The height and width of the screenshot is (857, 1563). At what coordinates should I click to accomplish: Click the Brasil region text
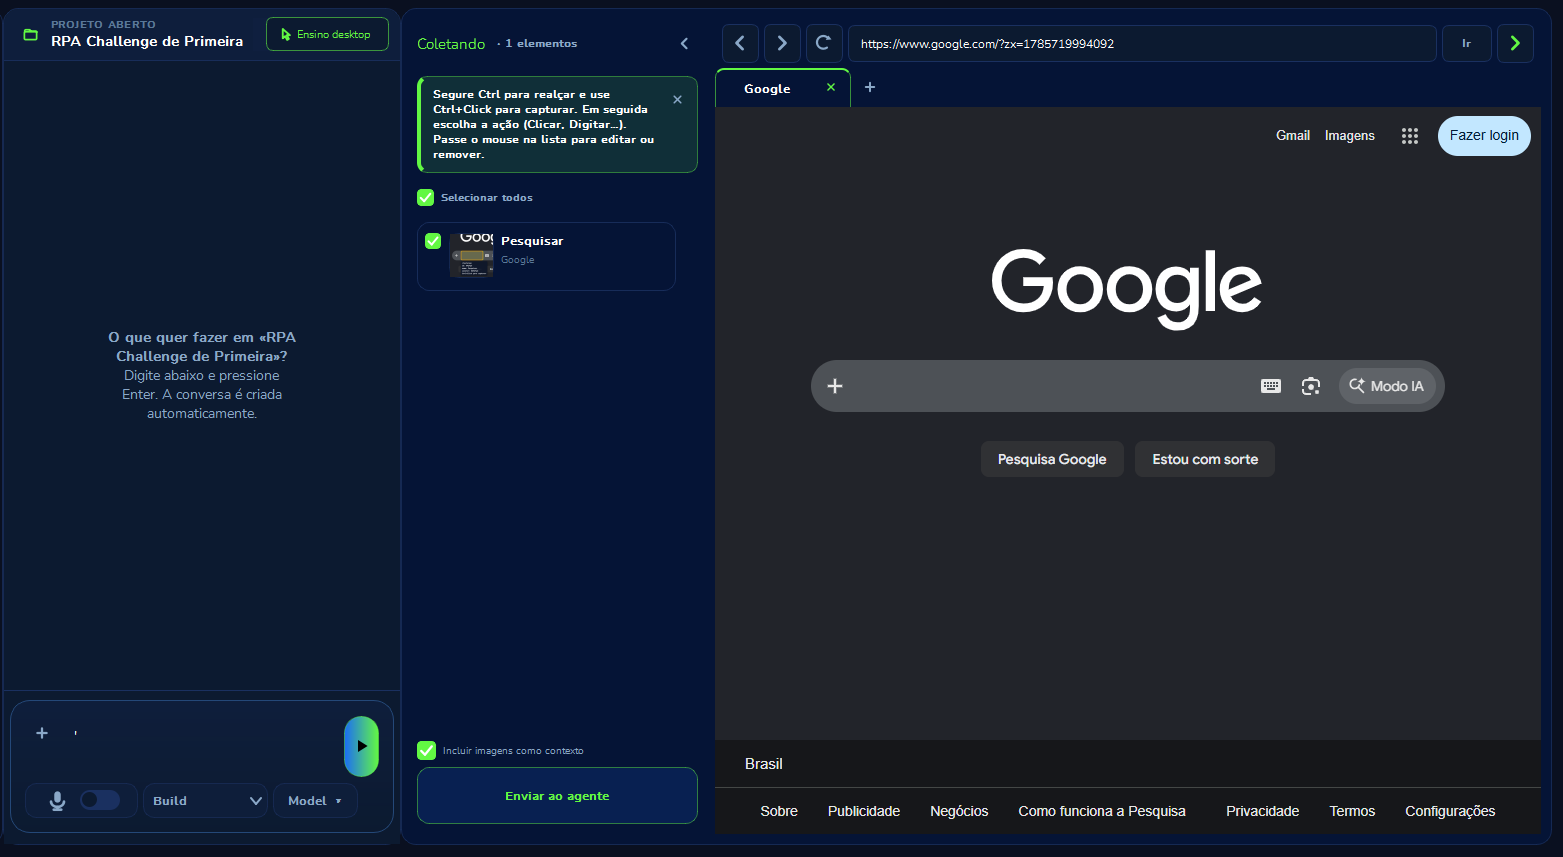click(764, 764)
